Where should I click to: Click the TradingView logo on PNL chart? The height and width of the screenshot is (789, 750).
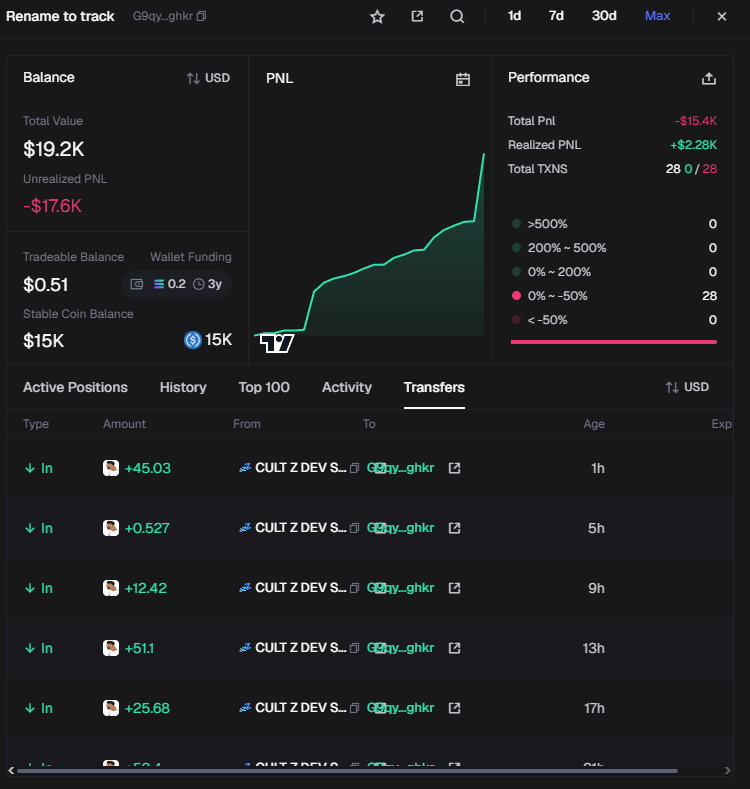click(x=276, y=344)
